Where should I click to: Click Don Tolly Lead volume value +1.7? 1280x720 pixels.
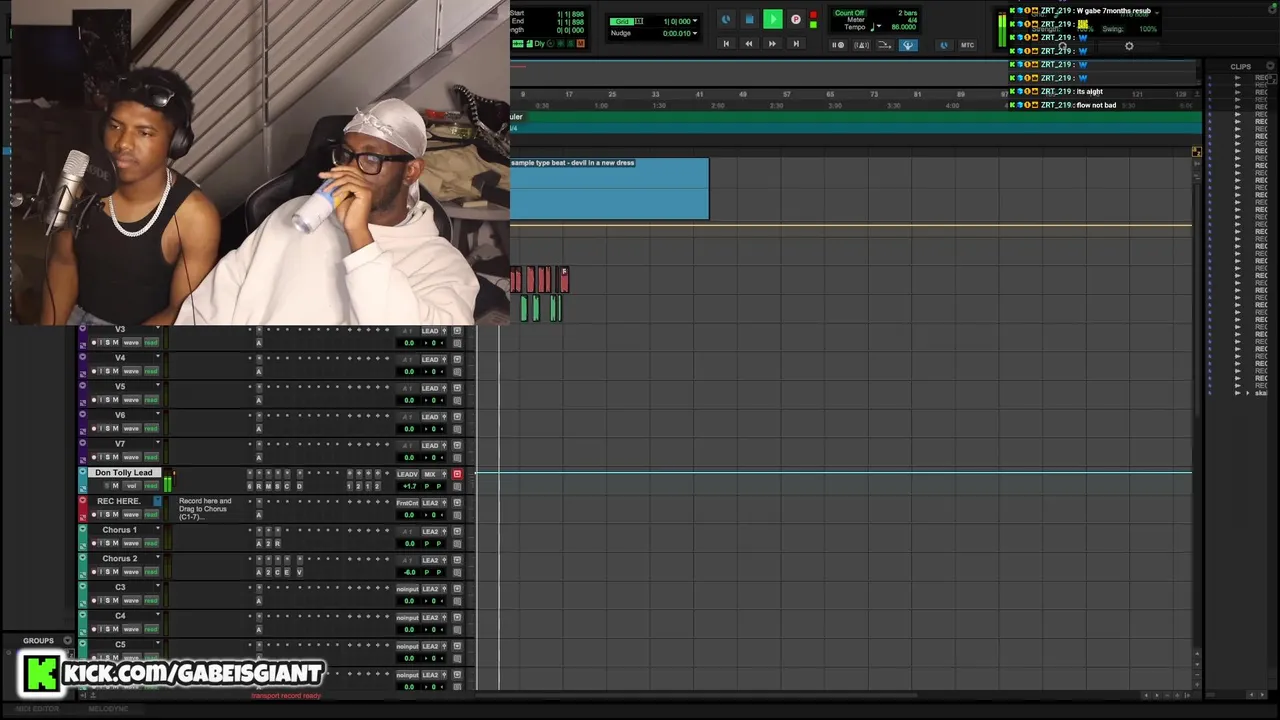409,487
